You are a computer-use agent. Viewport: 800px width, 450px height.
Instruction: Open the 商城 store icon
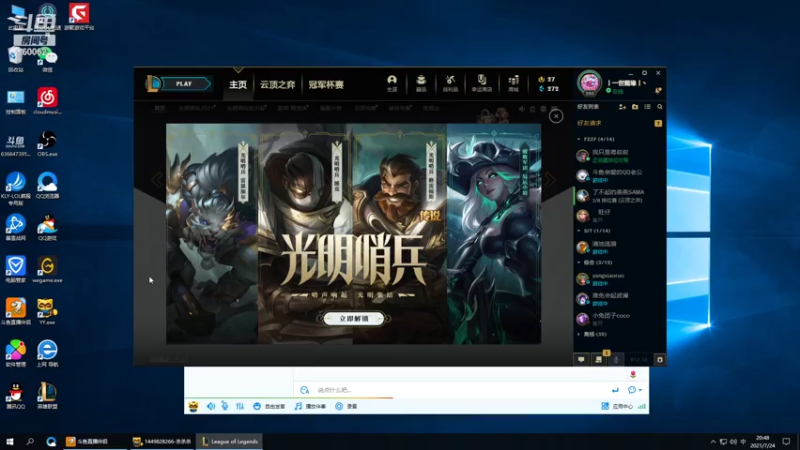(513, 84)
